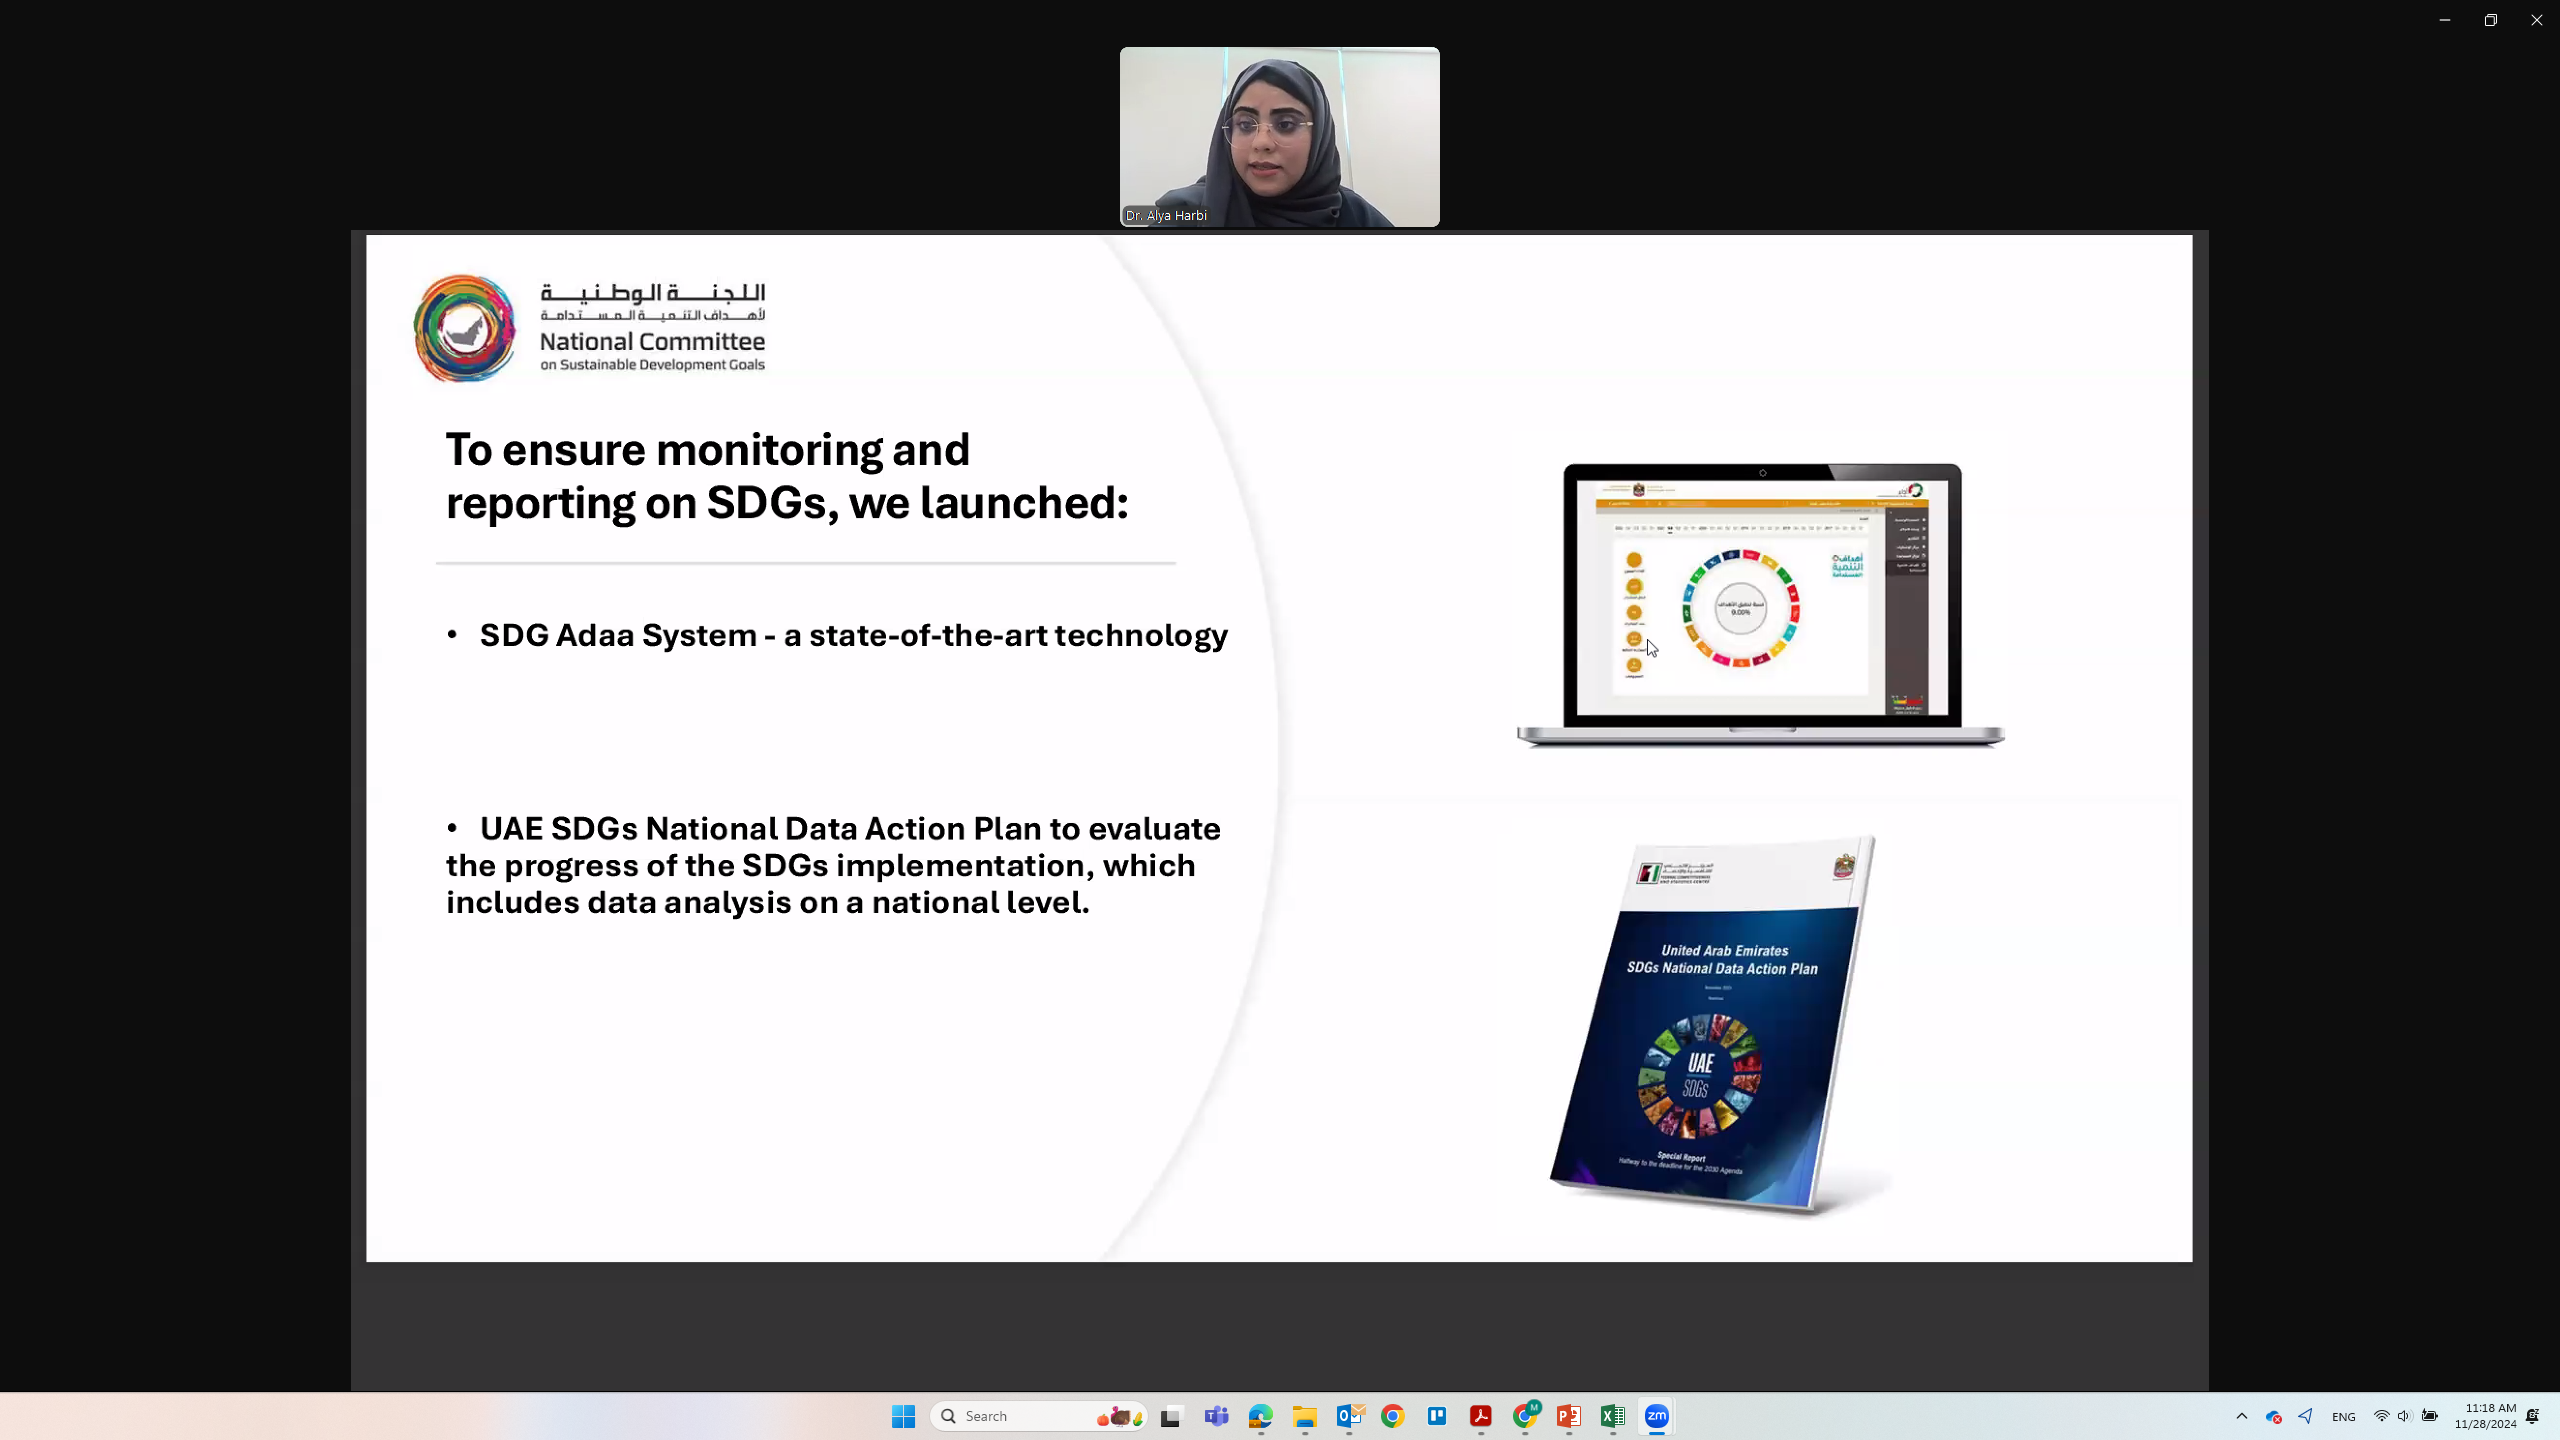The width and height of the screenshot is (2560, 1440).
Task: Open Trello from taskbar
Action: tap(1437, 1416)
